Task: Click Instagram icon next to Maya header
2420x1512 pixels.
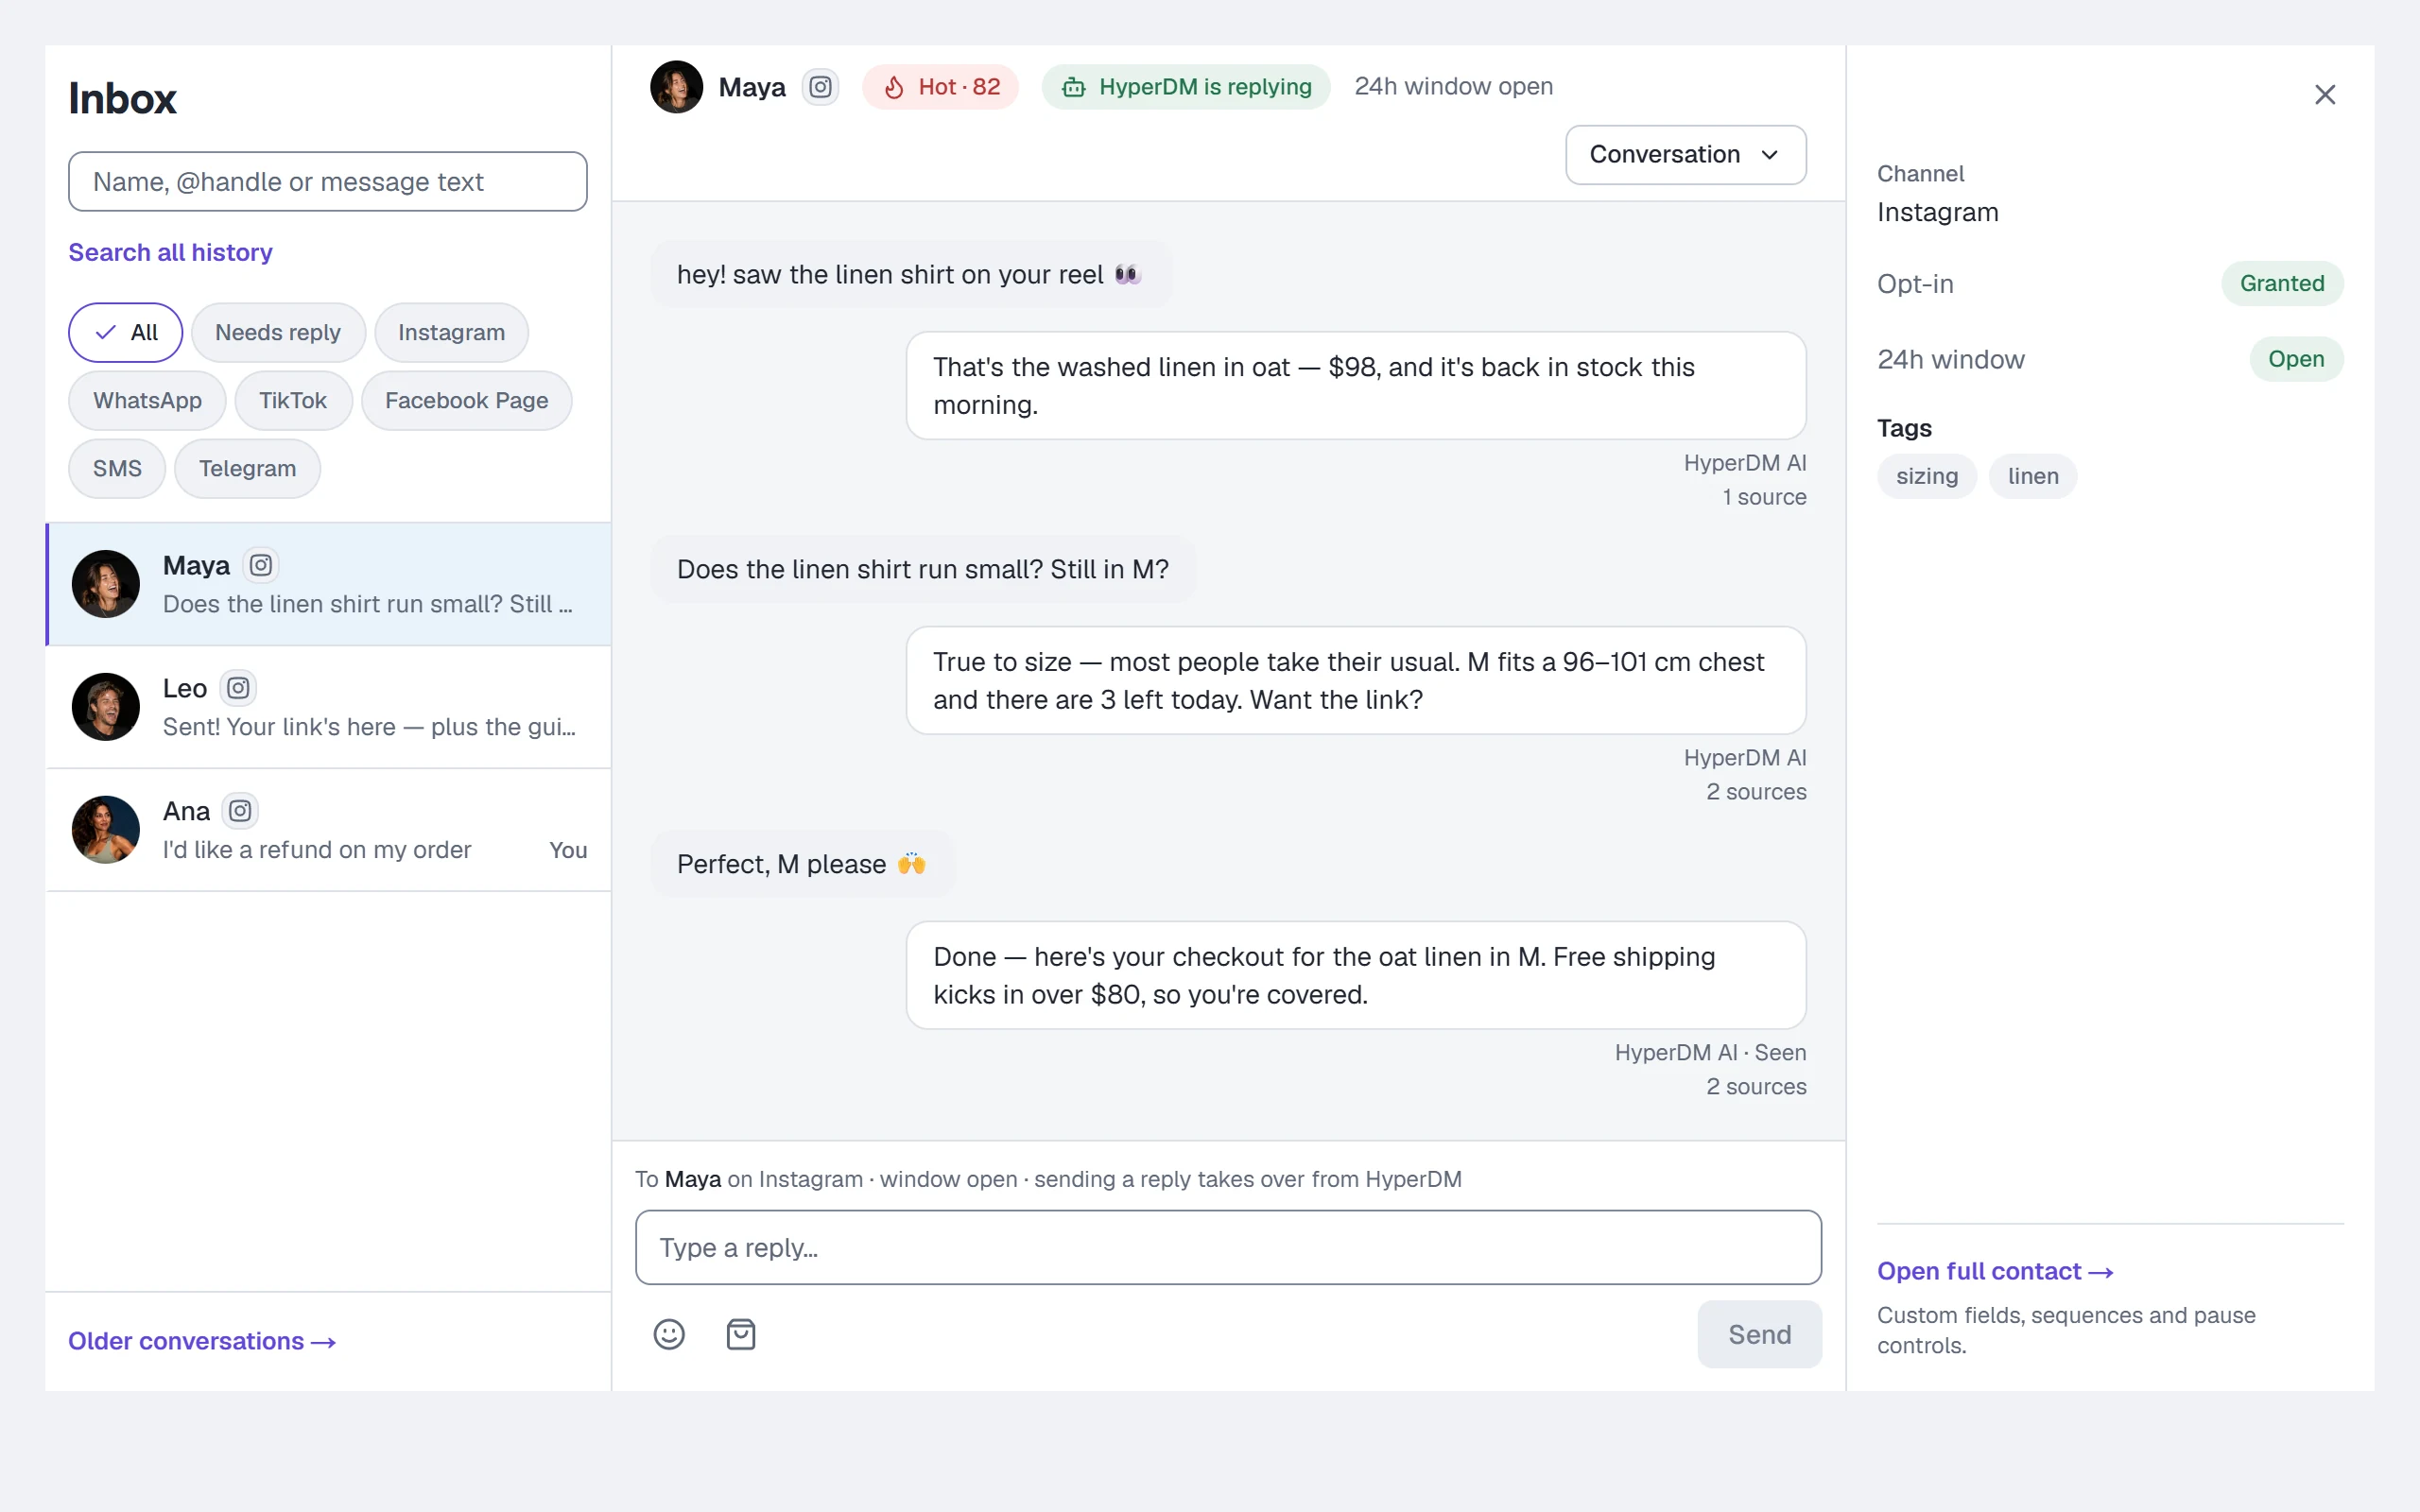Action: [x=820, y=87]
